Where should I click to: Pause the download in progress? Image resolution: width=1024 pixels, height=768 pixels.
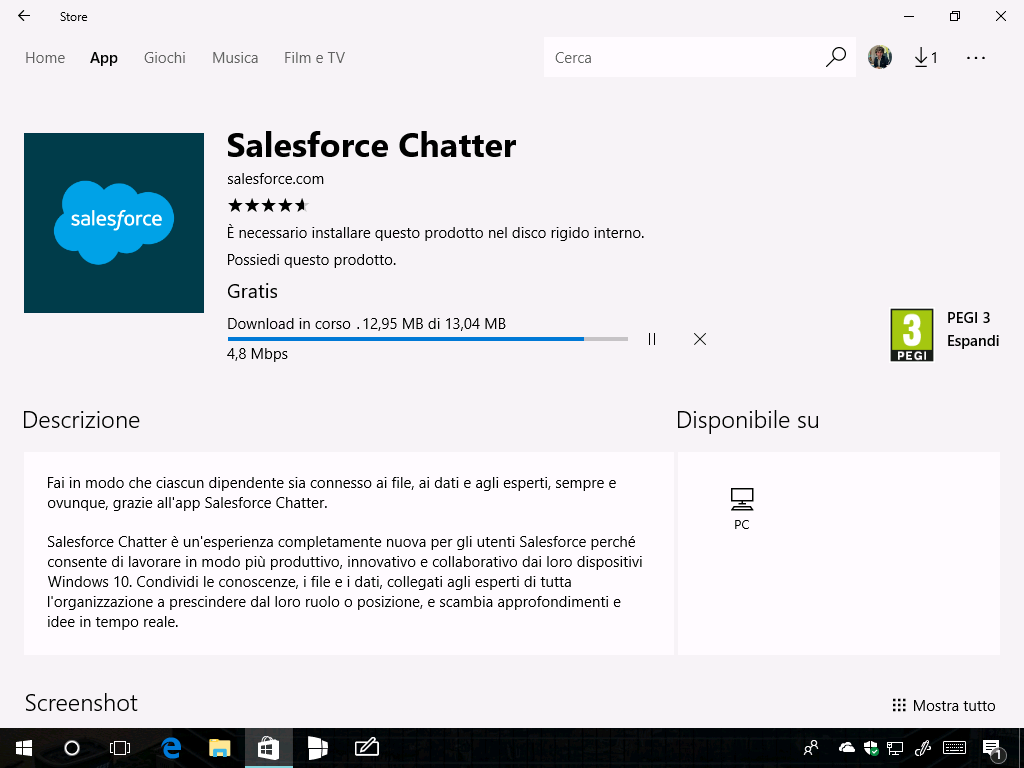[652, 339]
